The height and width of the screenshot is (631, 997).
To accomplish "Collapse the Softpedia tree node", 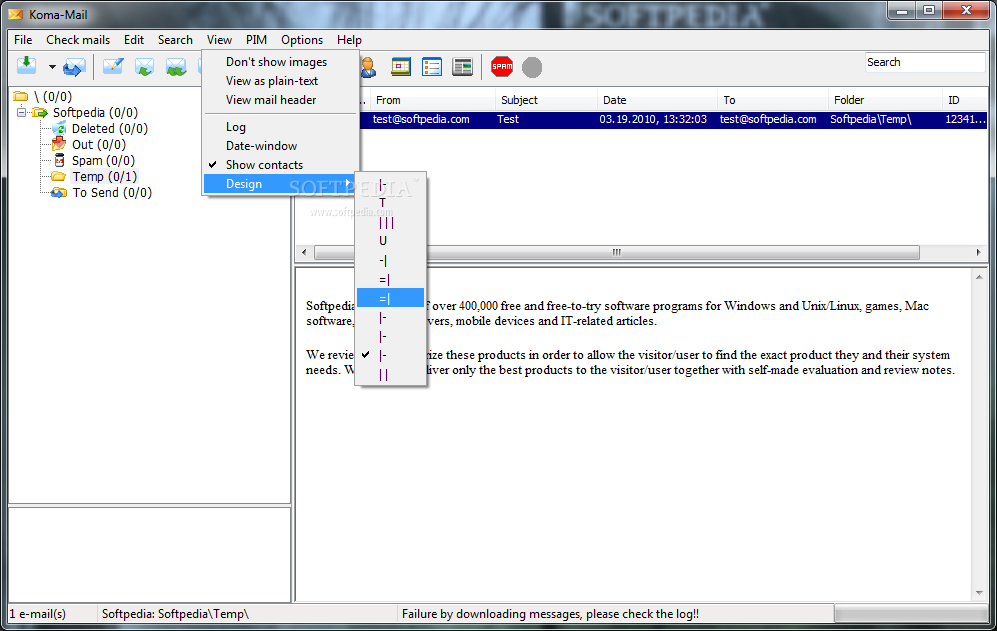I will click(x=21, y=113).
